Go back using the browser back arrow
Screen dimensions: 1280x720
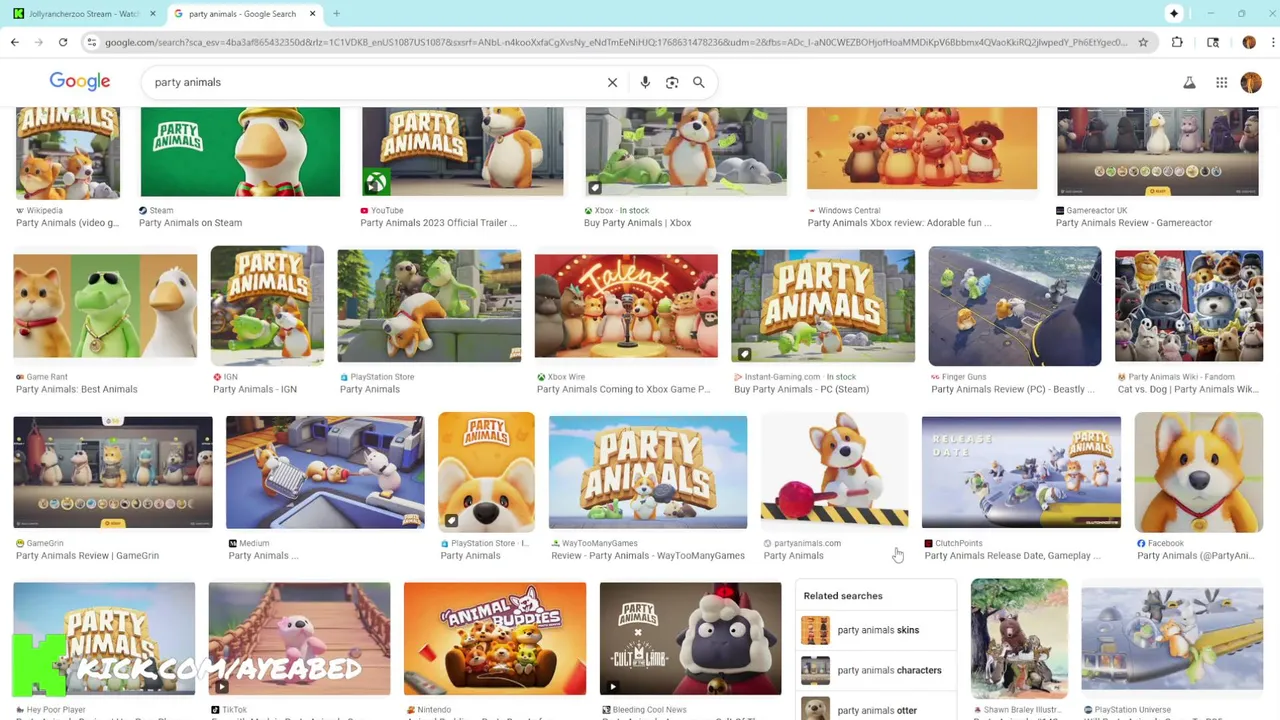point(15,42)
